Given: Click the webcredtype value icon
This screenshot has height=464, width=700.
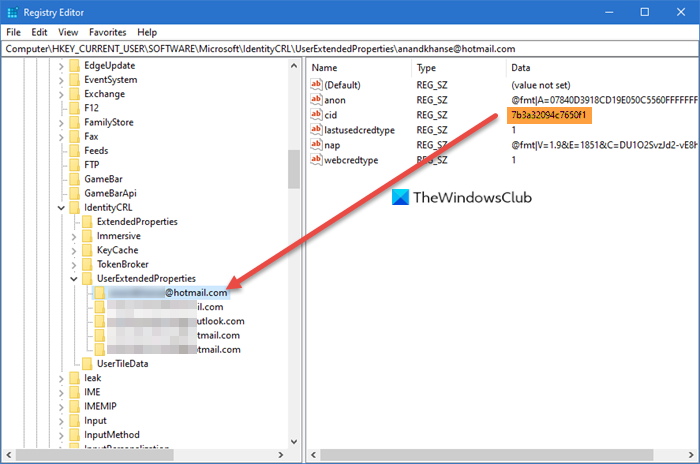Looking at the screenshot, I should (316, 160).
